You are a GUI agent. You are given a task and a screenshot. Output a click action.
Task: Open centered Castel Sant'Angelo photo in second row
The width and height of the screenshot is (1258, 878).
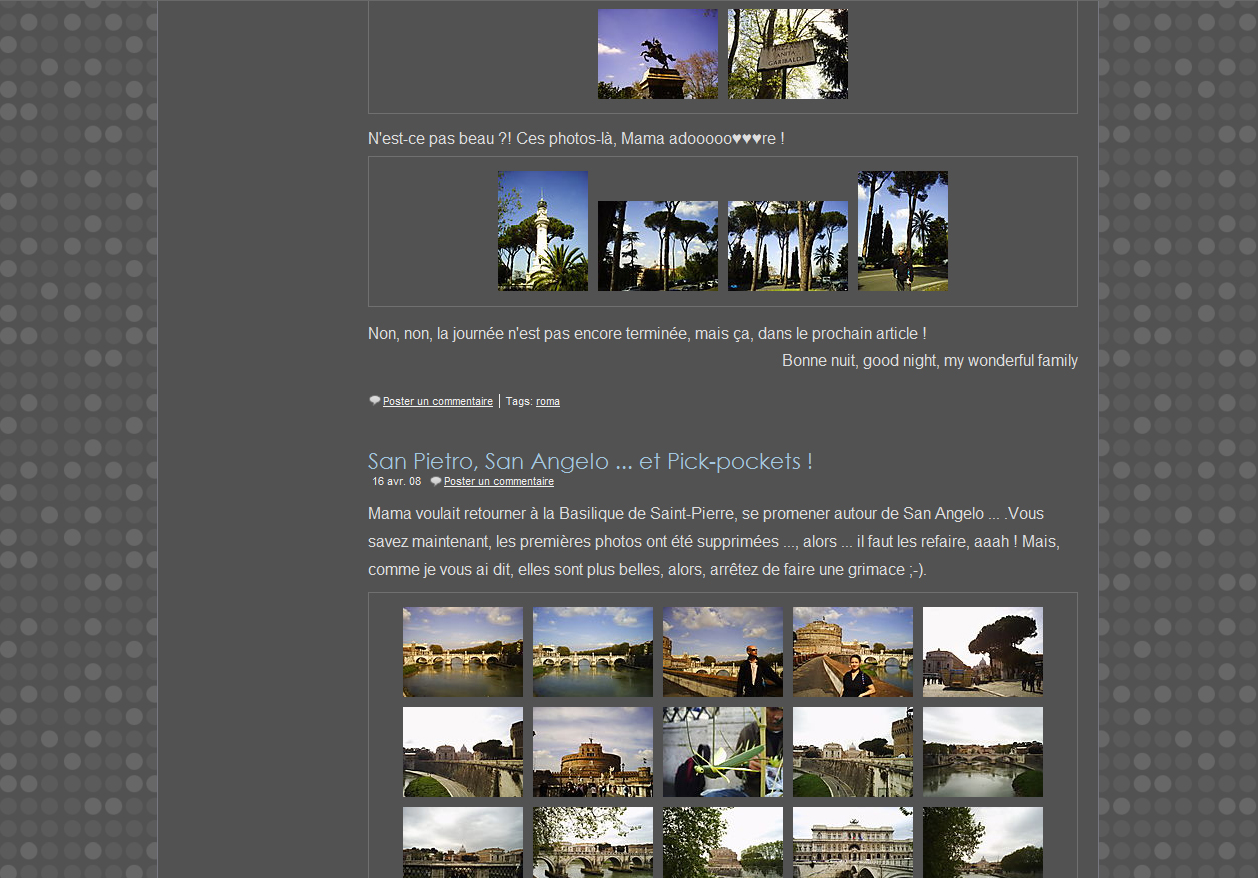pyautogui.click(x=592, y=752)
